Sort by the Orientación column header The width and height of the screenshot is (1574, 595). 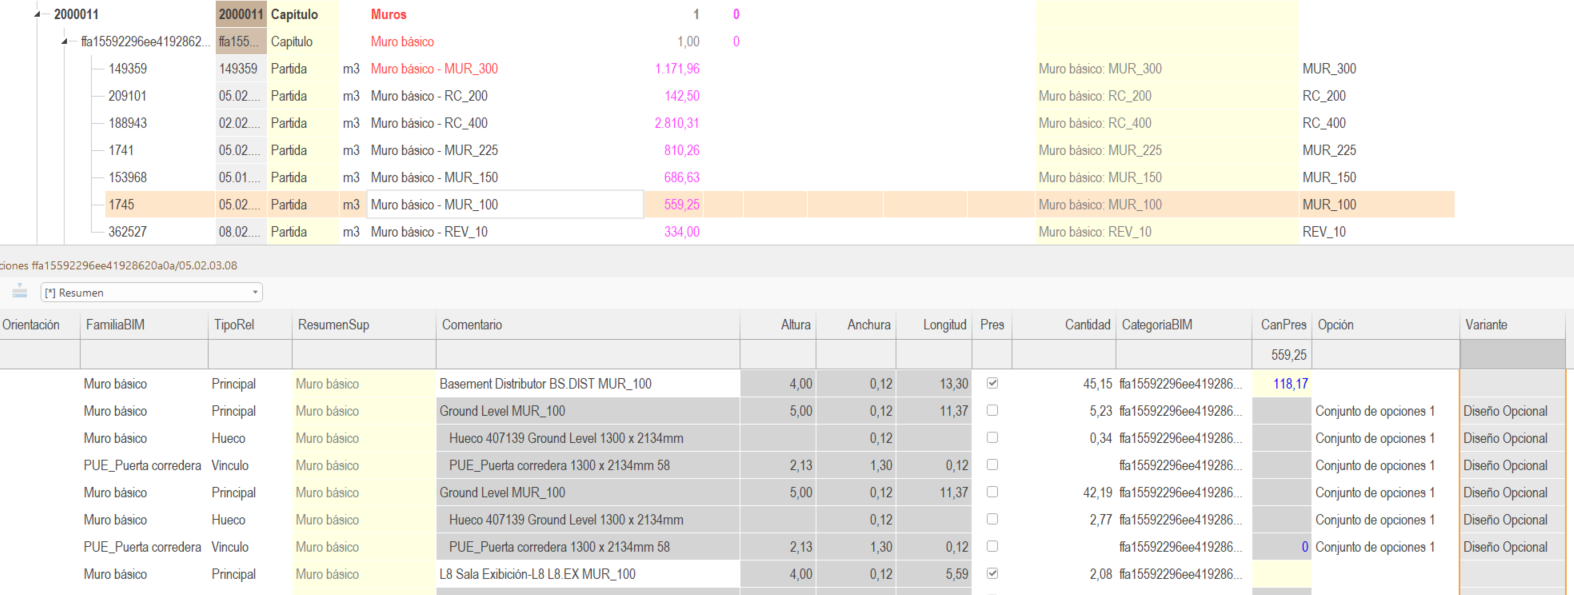pyautogui.click(x=40, y=325)
